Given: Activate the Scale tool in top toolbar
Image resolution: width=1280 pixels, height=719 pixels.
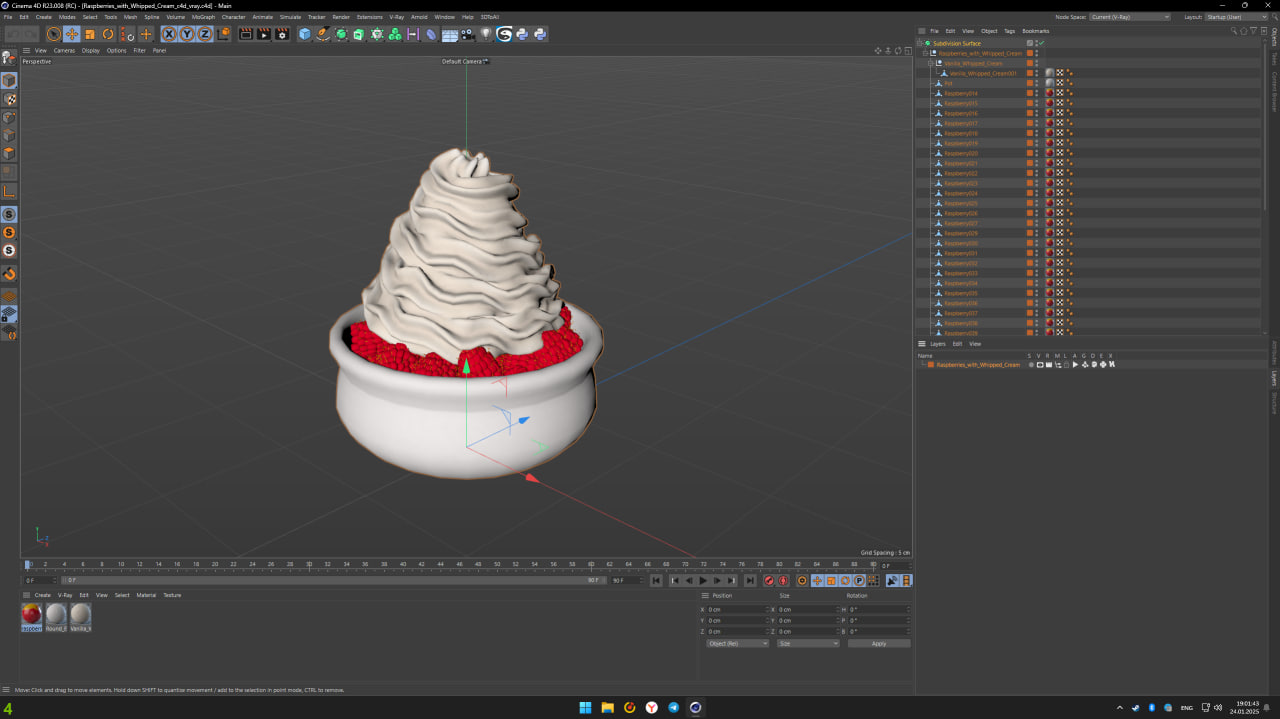Looking at the screenshot, I should point(90,34).
